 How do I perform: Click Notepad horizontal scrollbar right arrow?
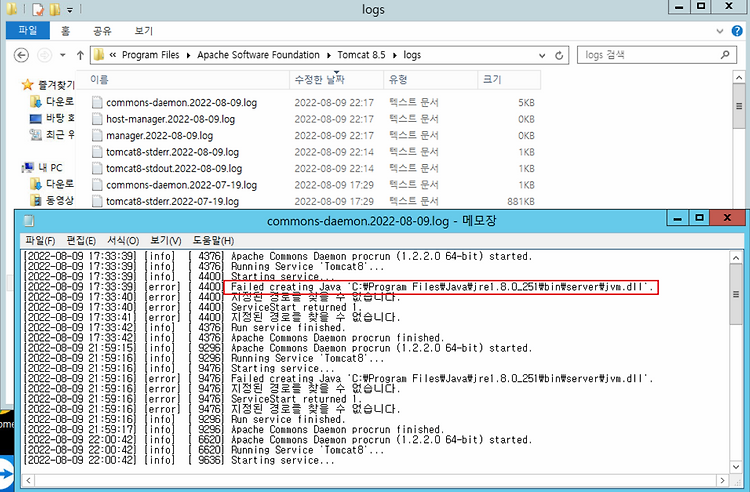[x=723, y=480]
